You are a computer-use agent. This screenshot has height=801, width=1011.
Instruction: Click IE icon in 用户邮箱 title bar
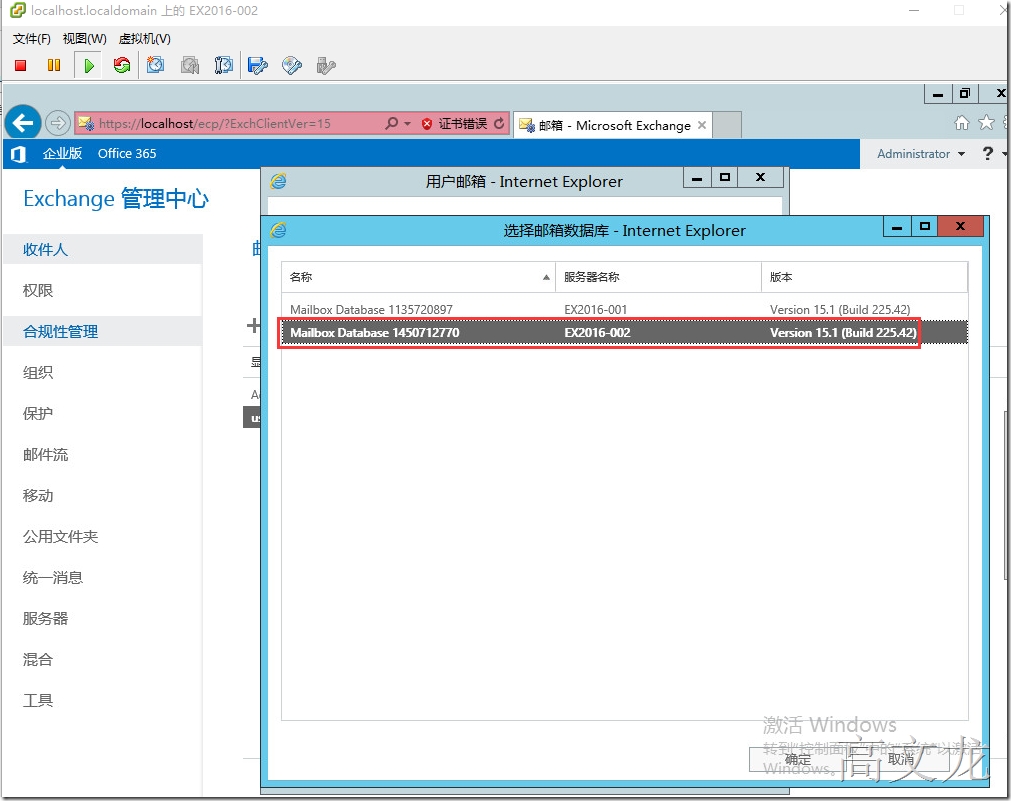279,181
